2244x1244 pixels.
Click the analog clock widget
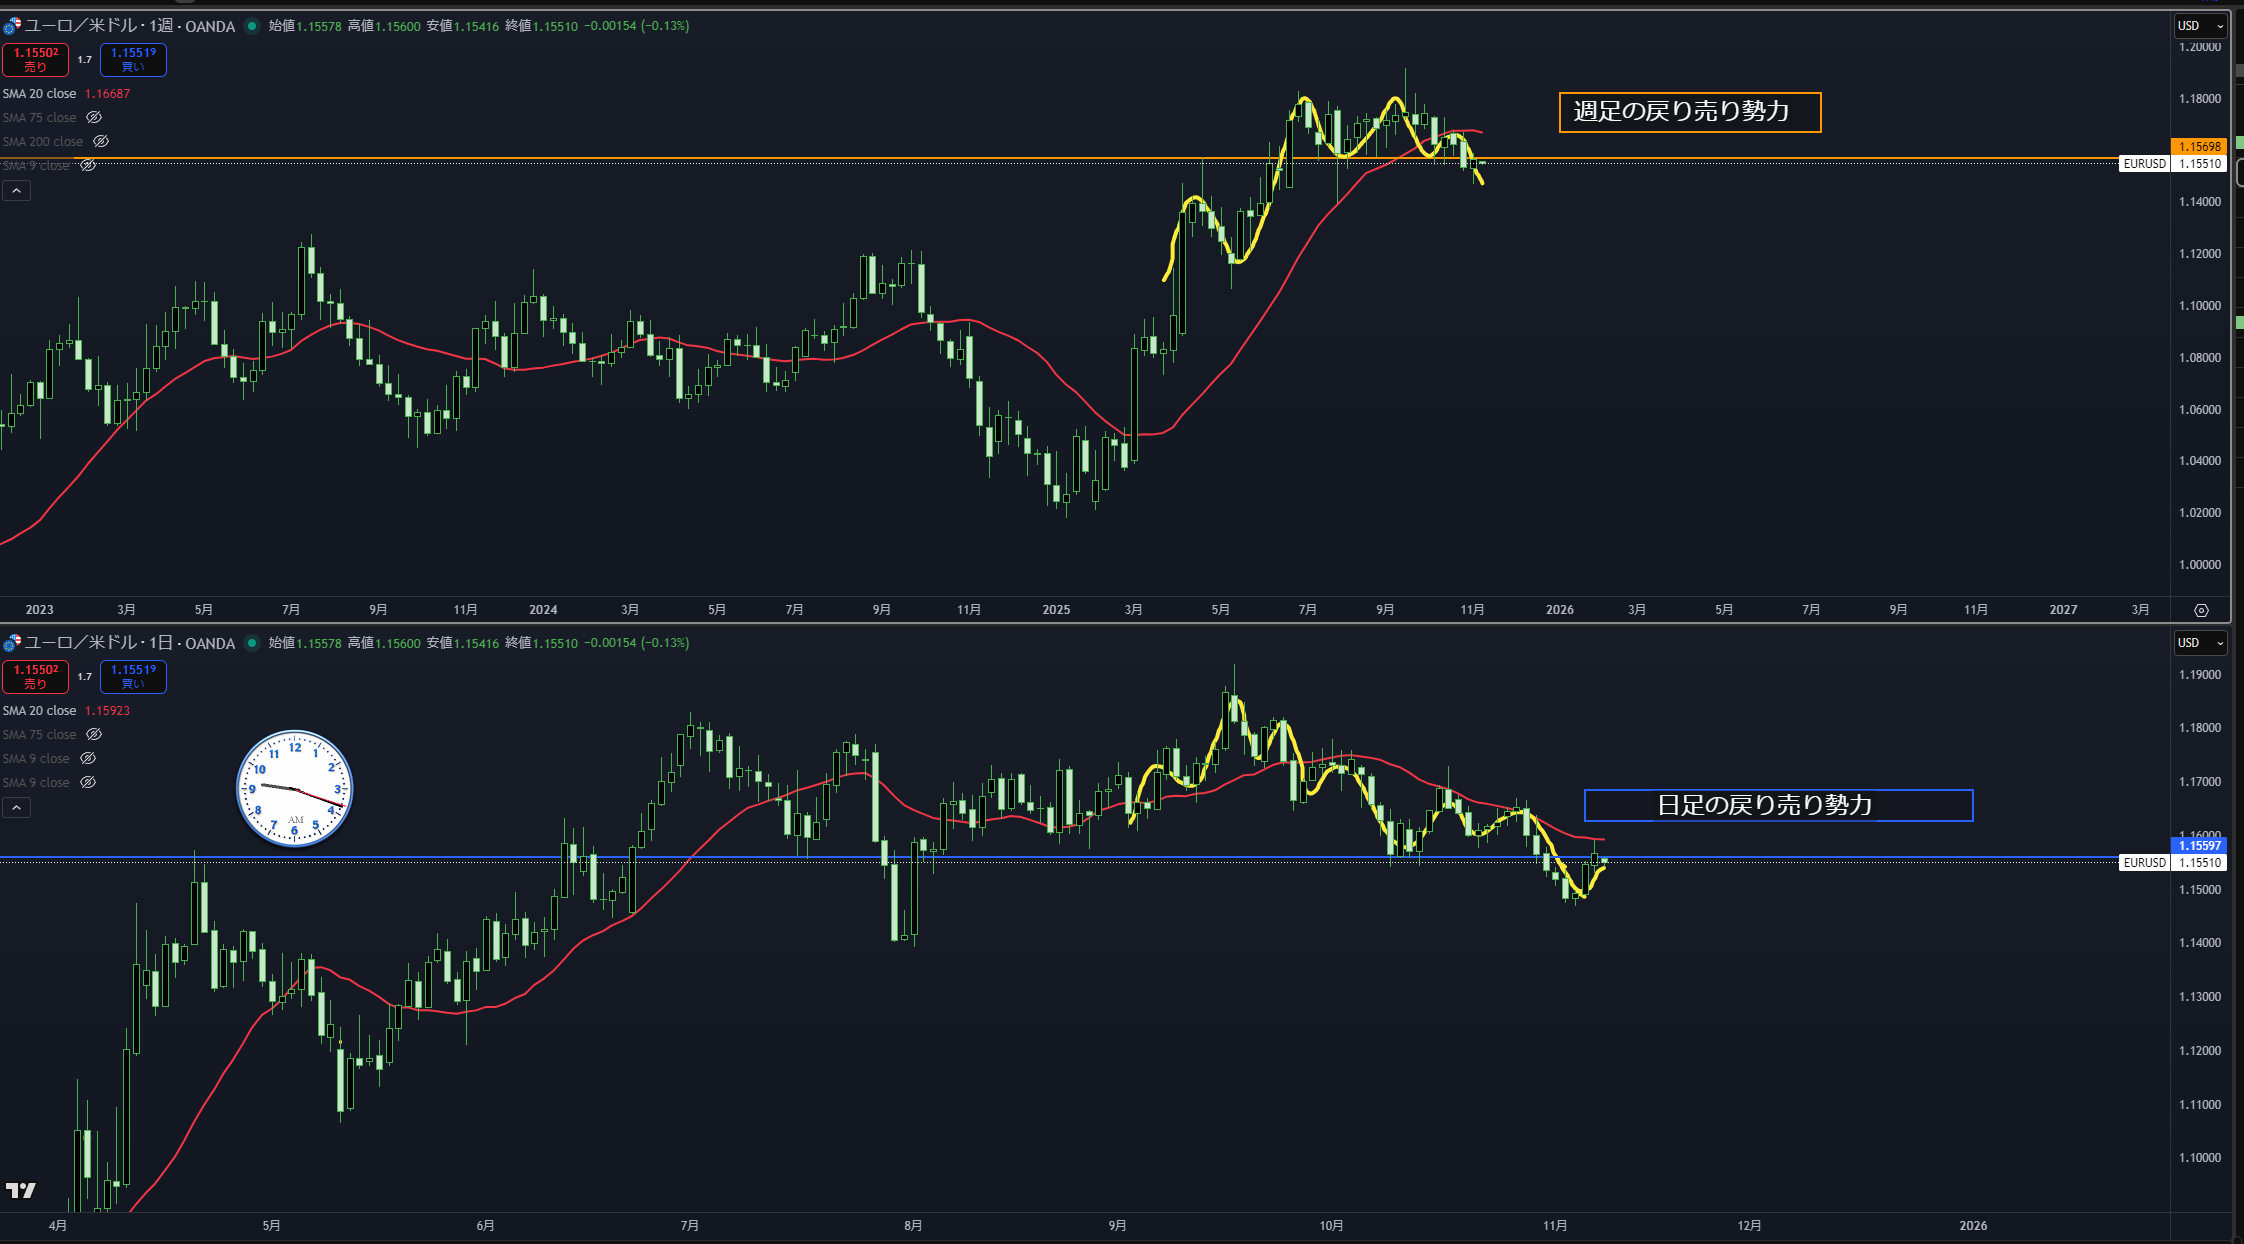click(294, 789)
